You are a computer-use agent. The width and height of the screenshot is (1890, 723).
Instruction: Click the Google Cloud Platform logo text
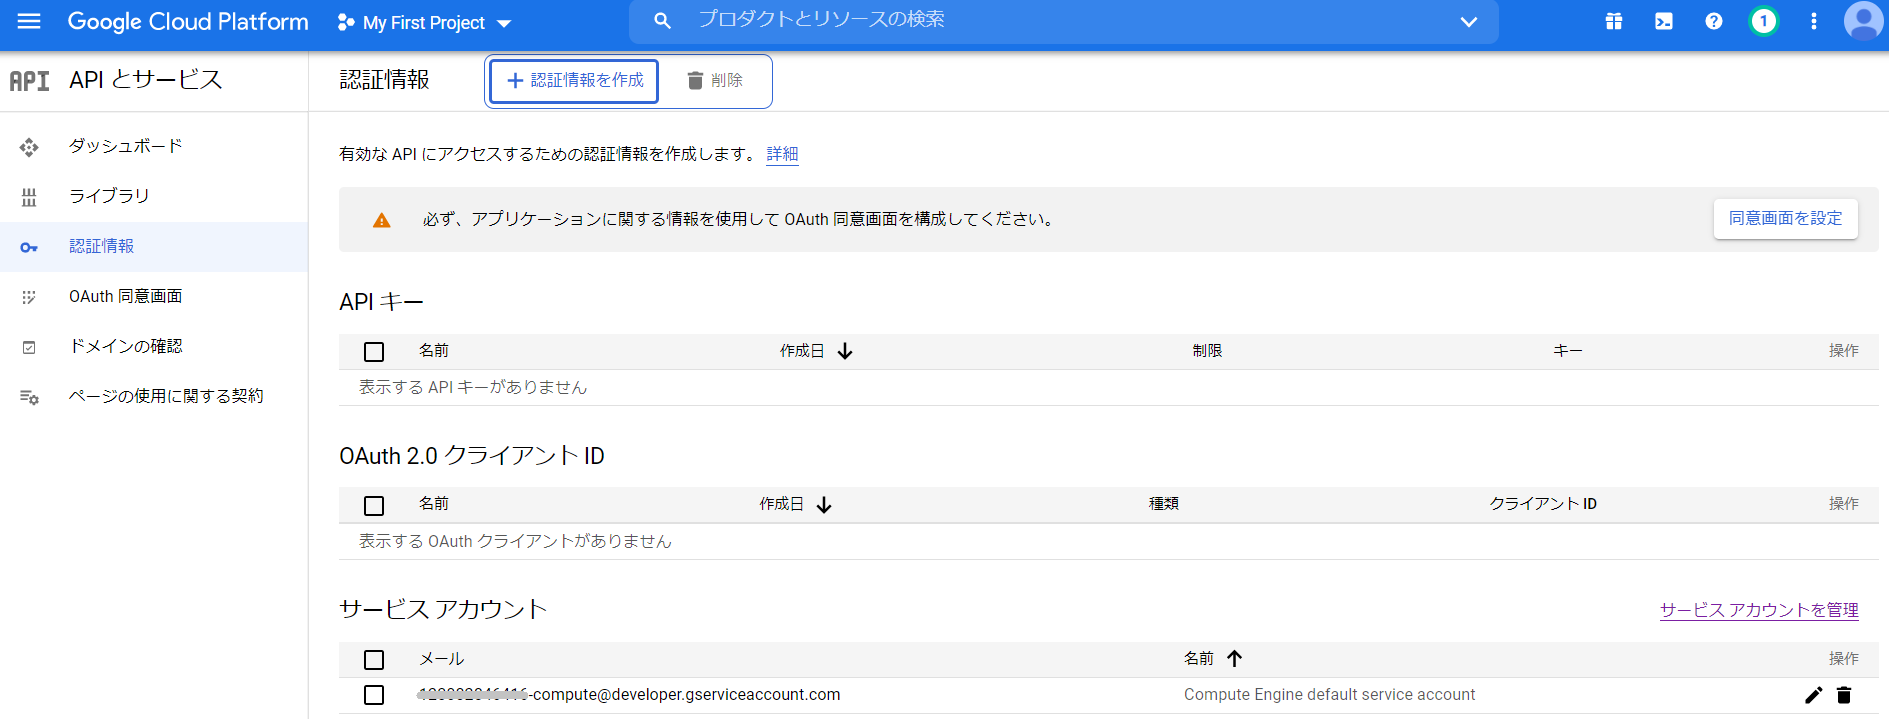(x=188, y=21)
